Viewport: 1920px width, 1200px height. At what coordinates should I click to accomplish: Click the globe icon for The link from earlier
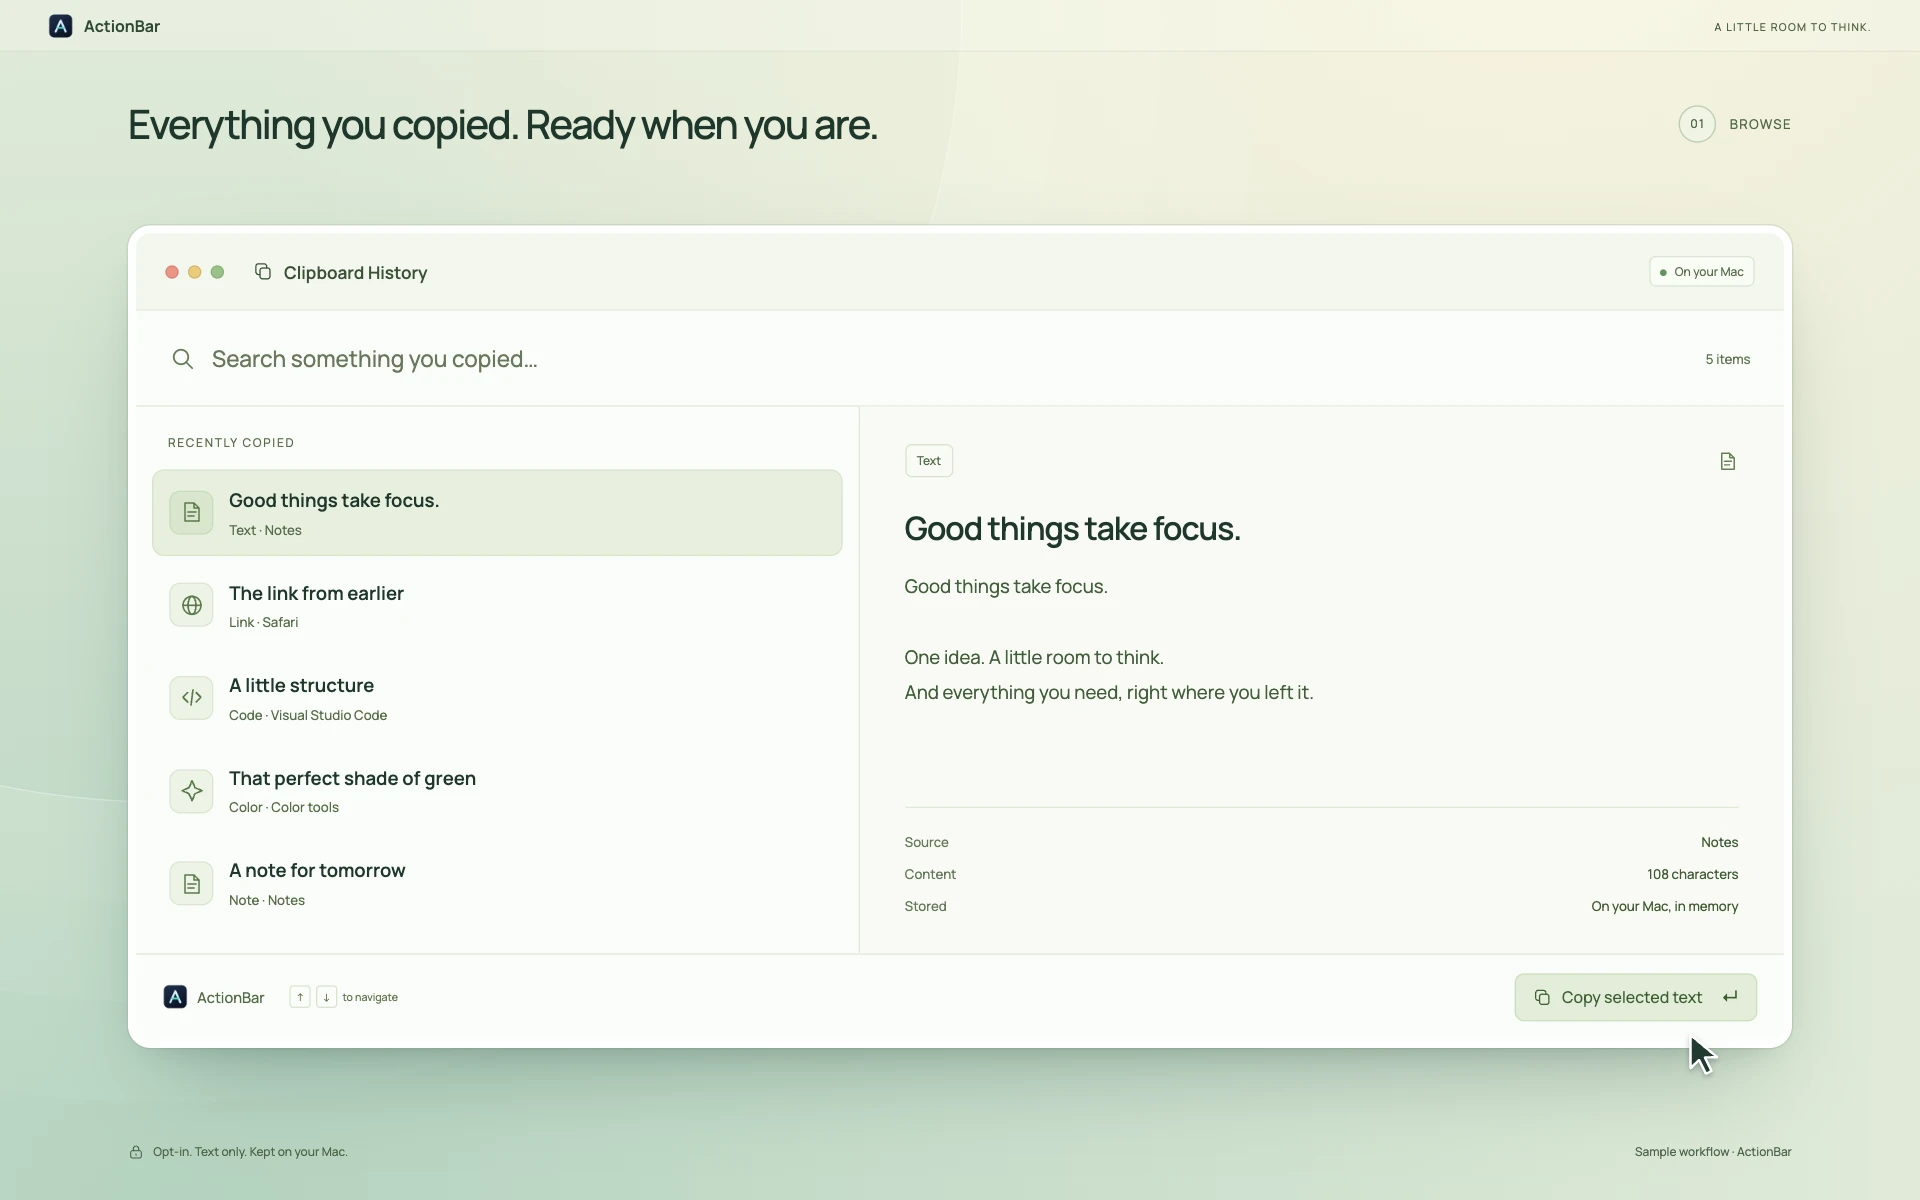191,605
